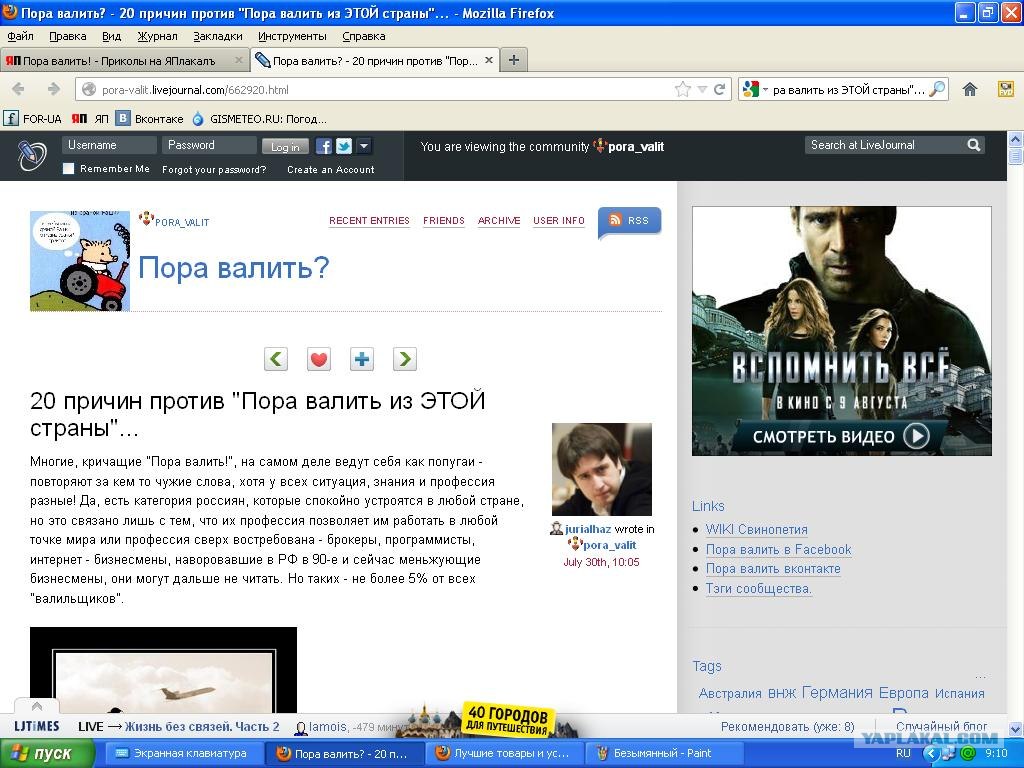Open the Германия tag
Viewport: 1024px width, 768px height.
click(x=837, y=693)
